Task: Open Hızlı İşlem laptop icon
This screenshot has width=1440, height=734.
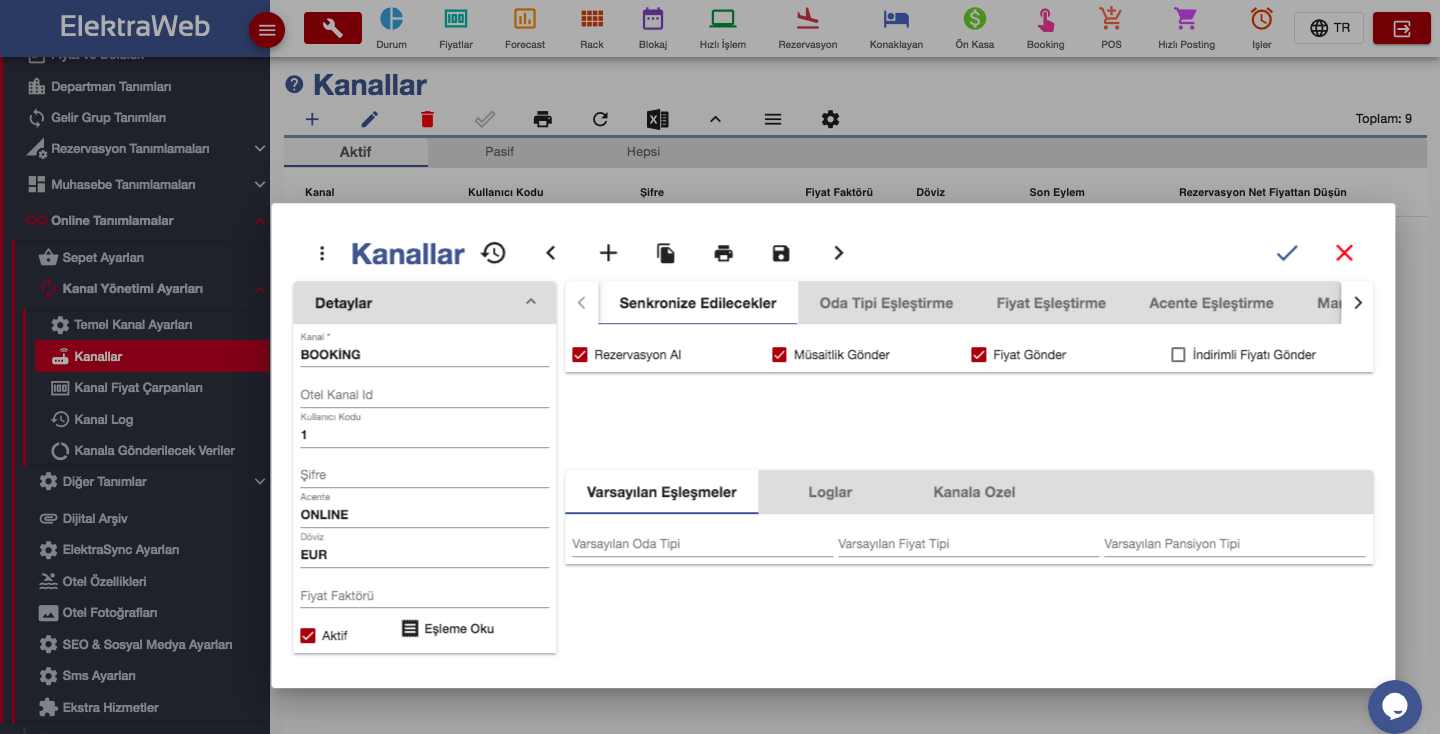Action: click(x=723, y=19)
